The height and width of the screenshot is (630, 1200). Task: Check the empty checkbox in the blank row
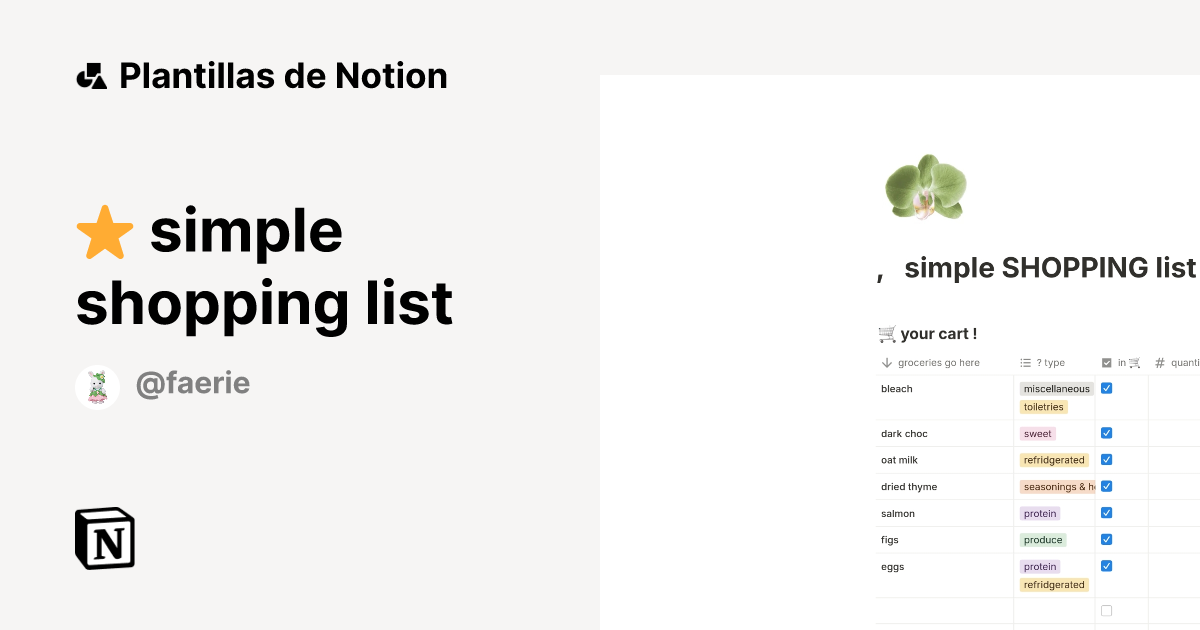point(1106,610)
